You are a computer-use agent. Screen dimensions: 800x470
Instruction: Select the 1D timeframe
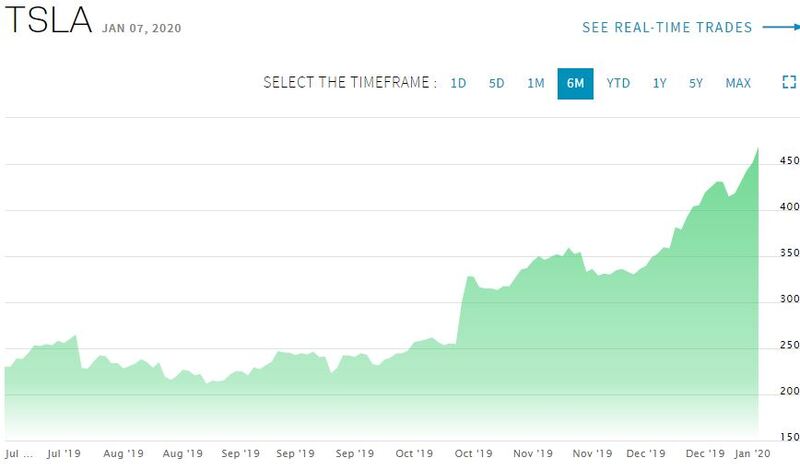(x=458, y=83)
